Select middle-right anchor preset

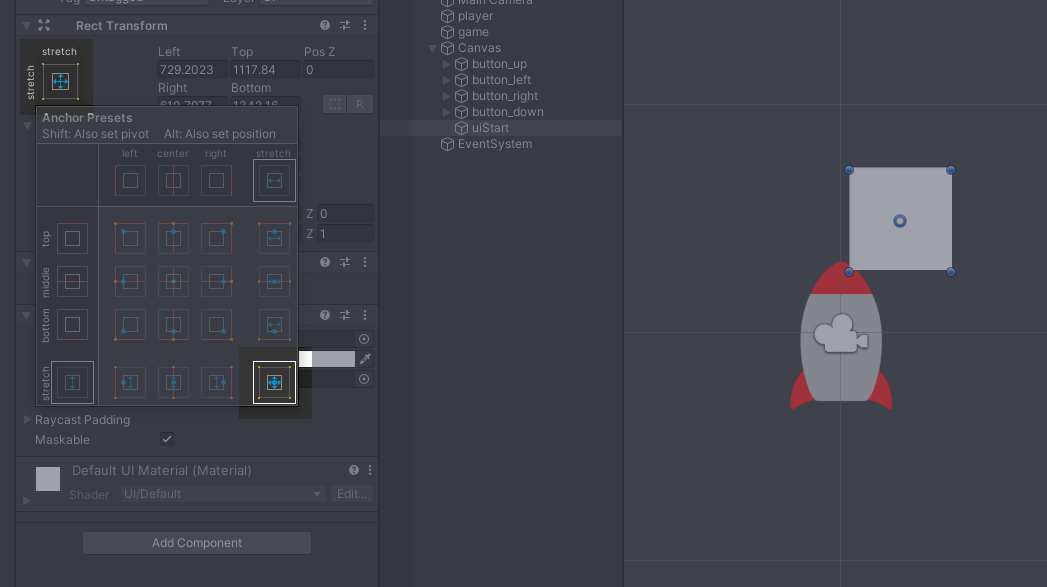coord(216,282)
